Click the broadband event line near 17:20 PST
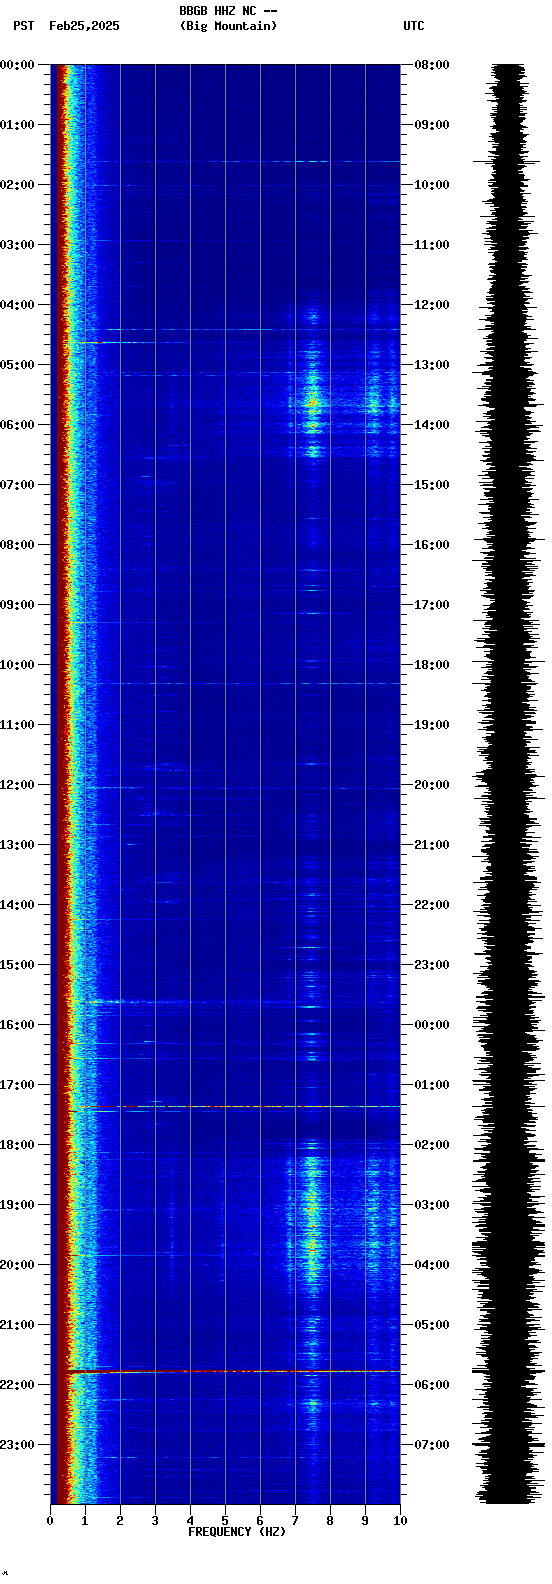552x1584 pixels. pyautogui.click(x=240, y=1106)
